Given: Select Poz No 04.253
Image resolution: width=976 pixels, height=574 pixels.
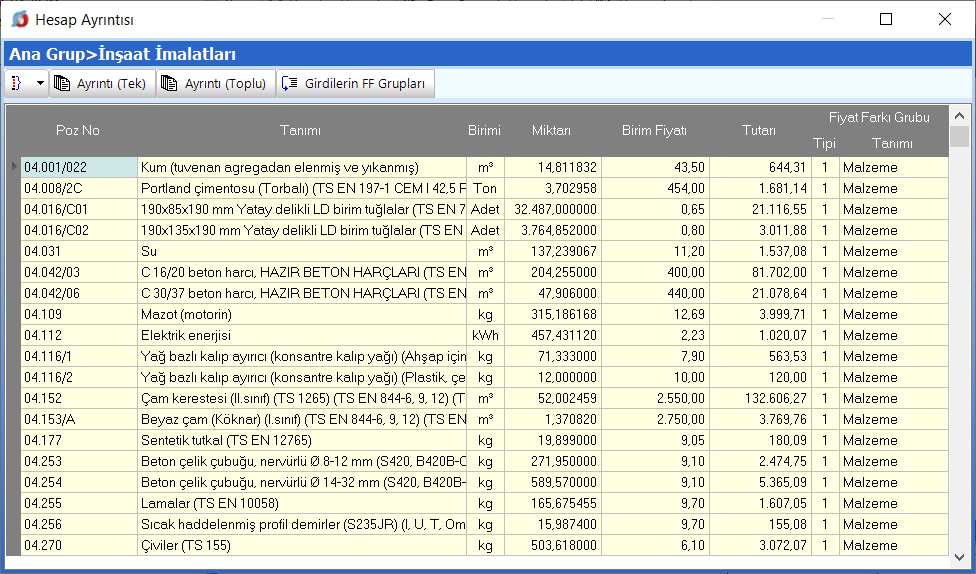Looking at the screenshot, I should (79, 461).
